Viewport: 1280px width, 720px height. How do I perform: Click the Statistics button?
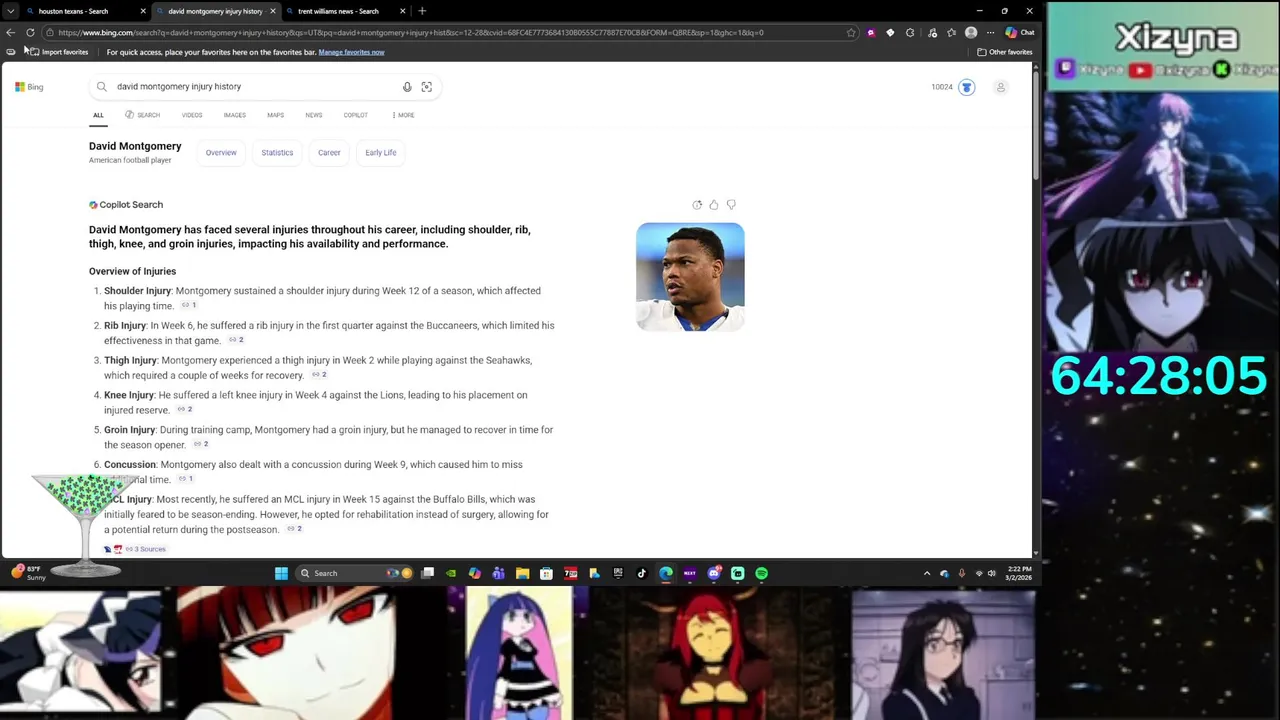[x=277, y=153]
